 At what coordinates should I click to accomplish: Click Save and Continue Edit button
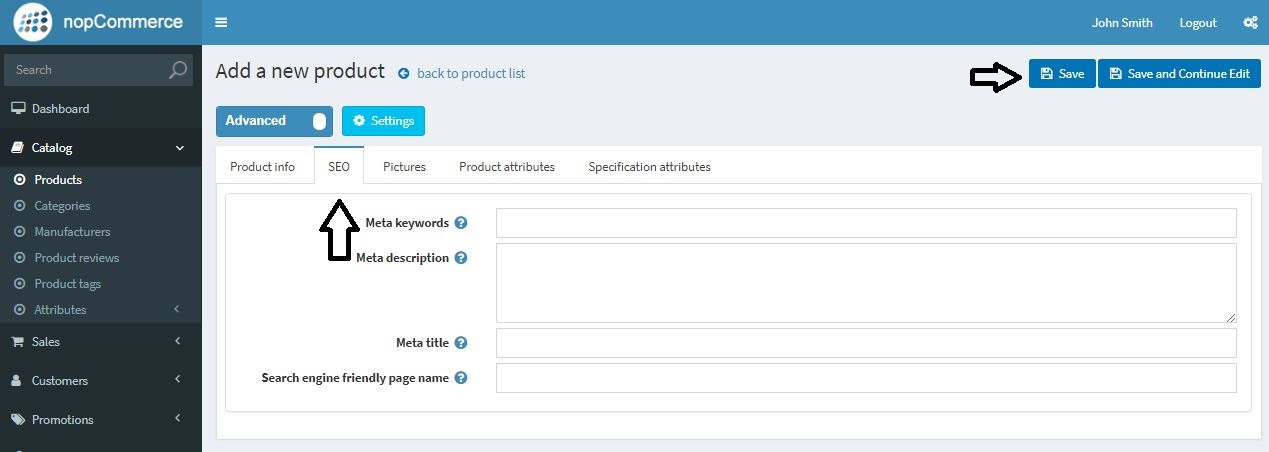[1178, 74]
